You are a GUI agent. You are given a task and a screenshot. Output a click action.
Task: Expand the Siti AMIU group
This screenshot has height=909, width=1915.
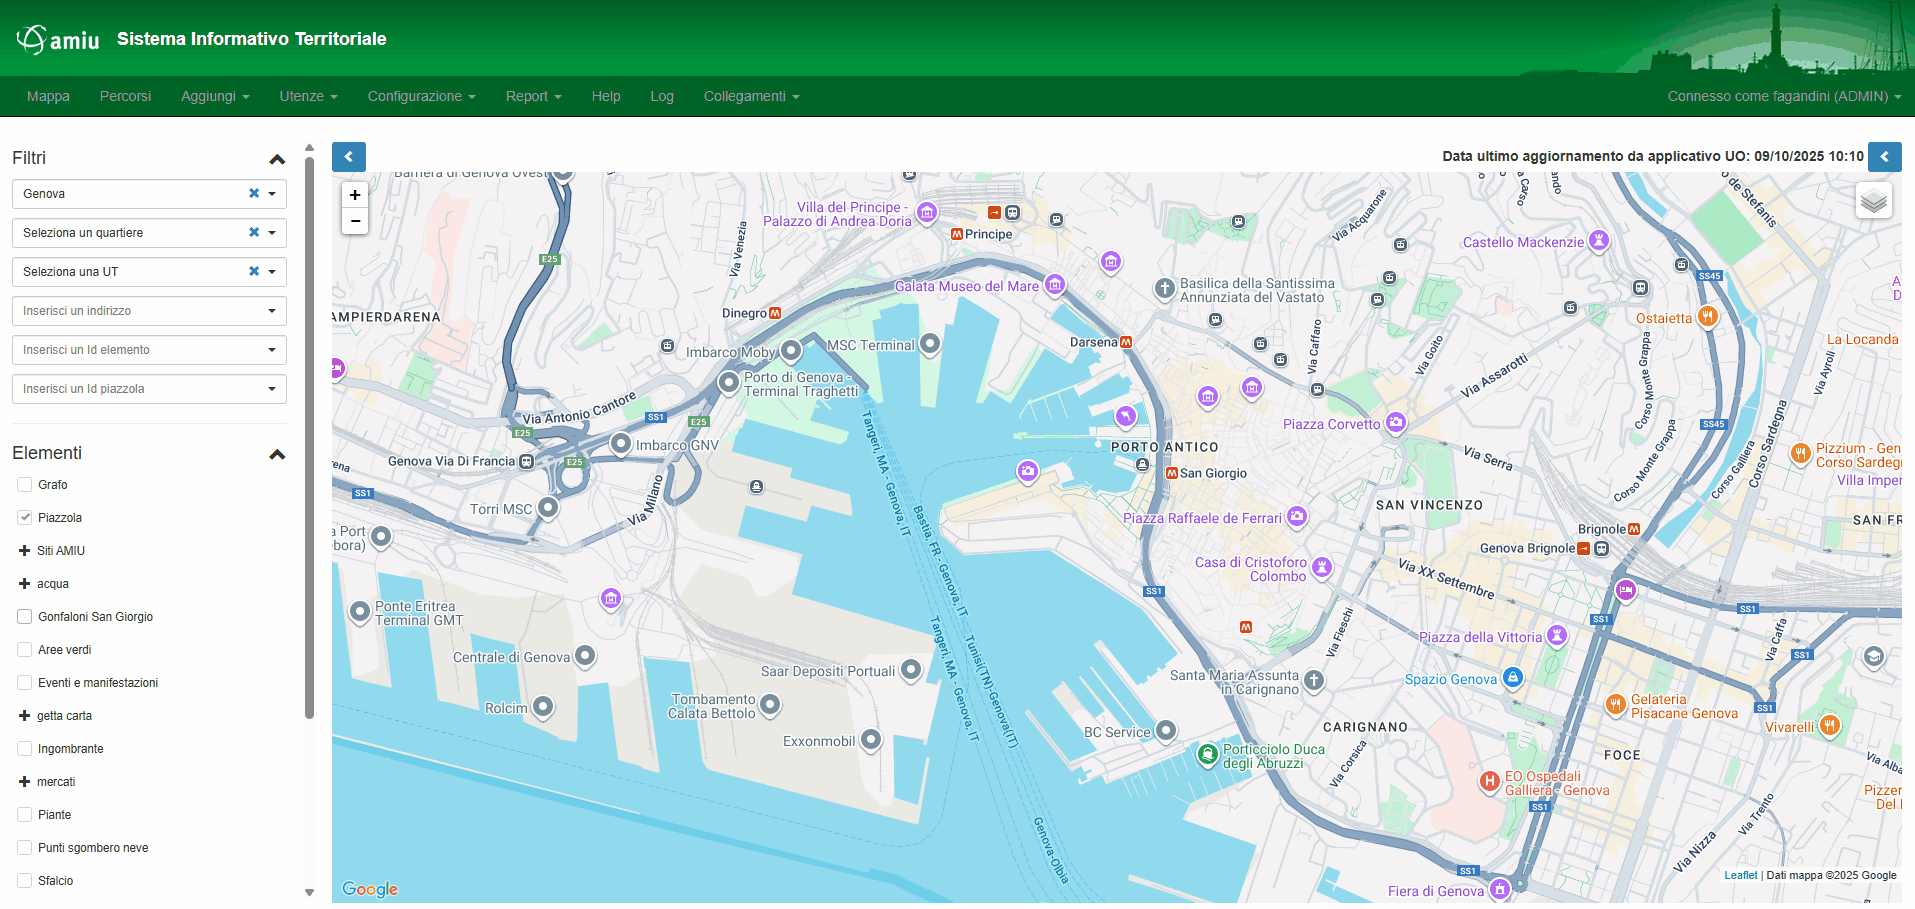[x=25, y=551]
